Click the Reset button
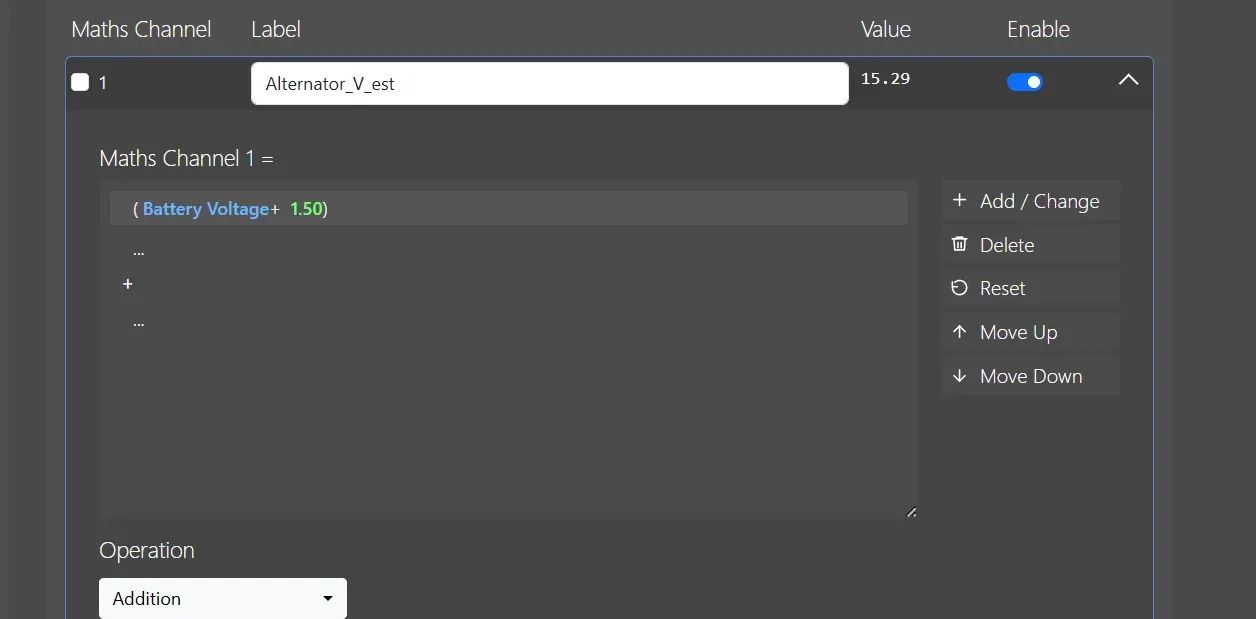Image resolution: width=1256 pixels, height=619 pixels. (x=1030, y=288)
